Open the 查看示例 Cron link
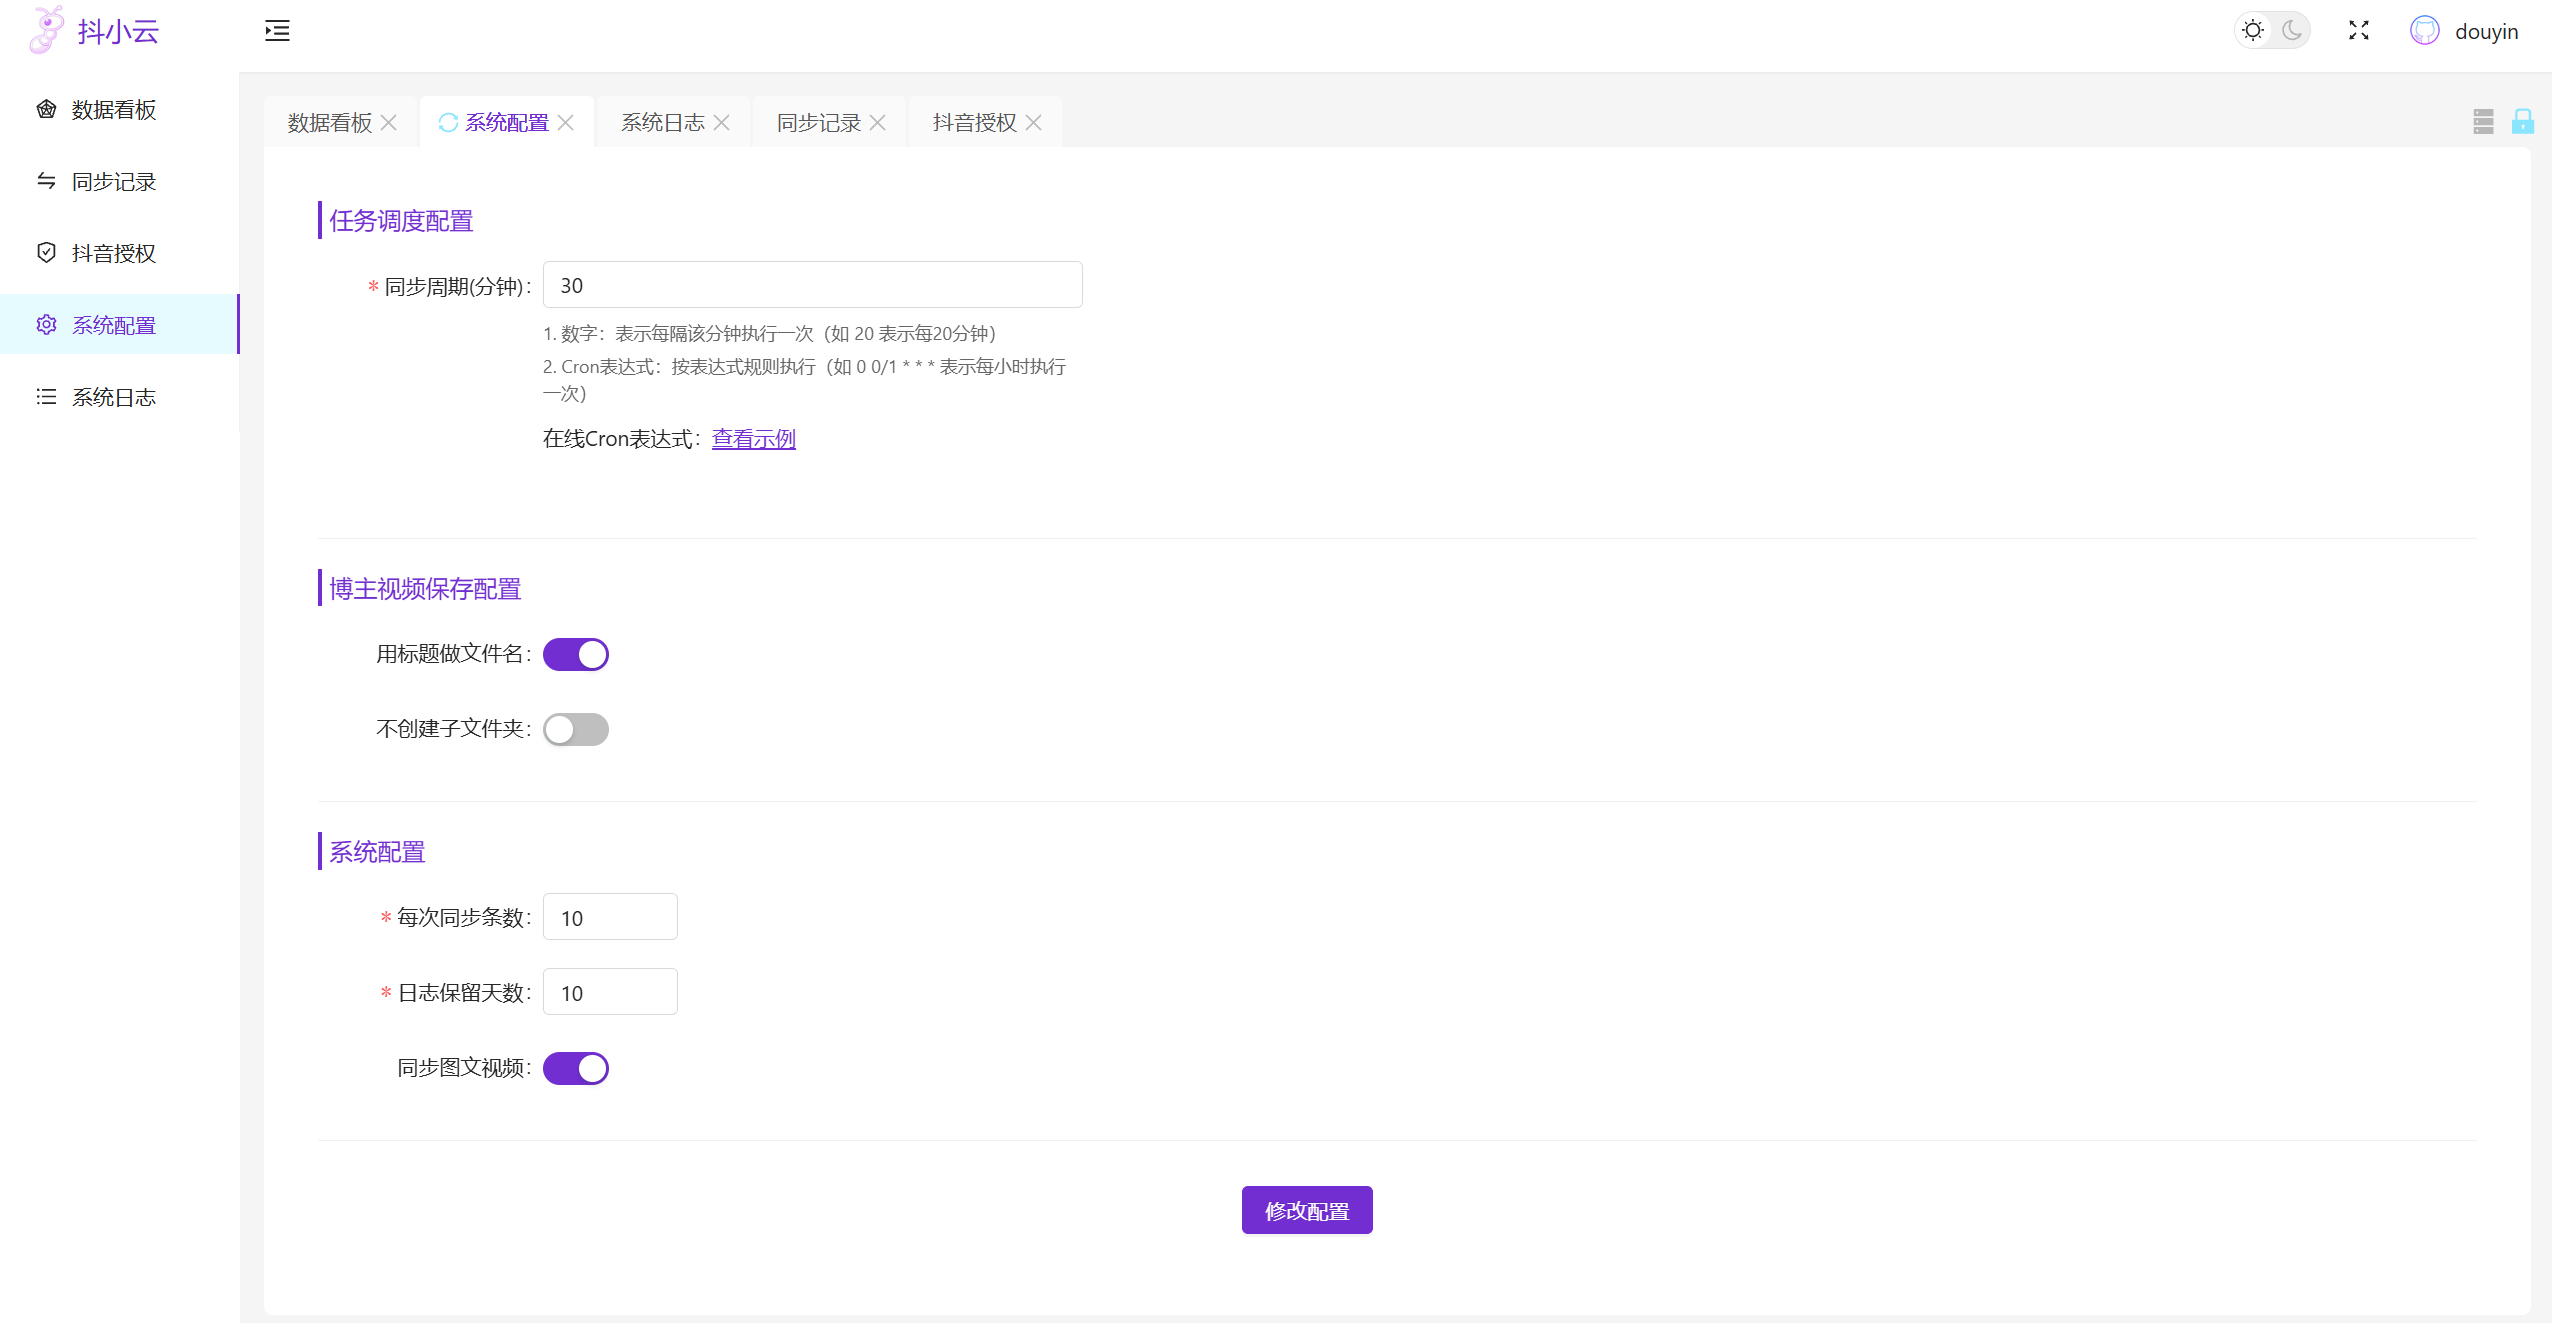 point(754,439)
